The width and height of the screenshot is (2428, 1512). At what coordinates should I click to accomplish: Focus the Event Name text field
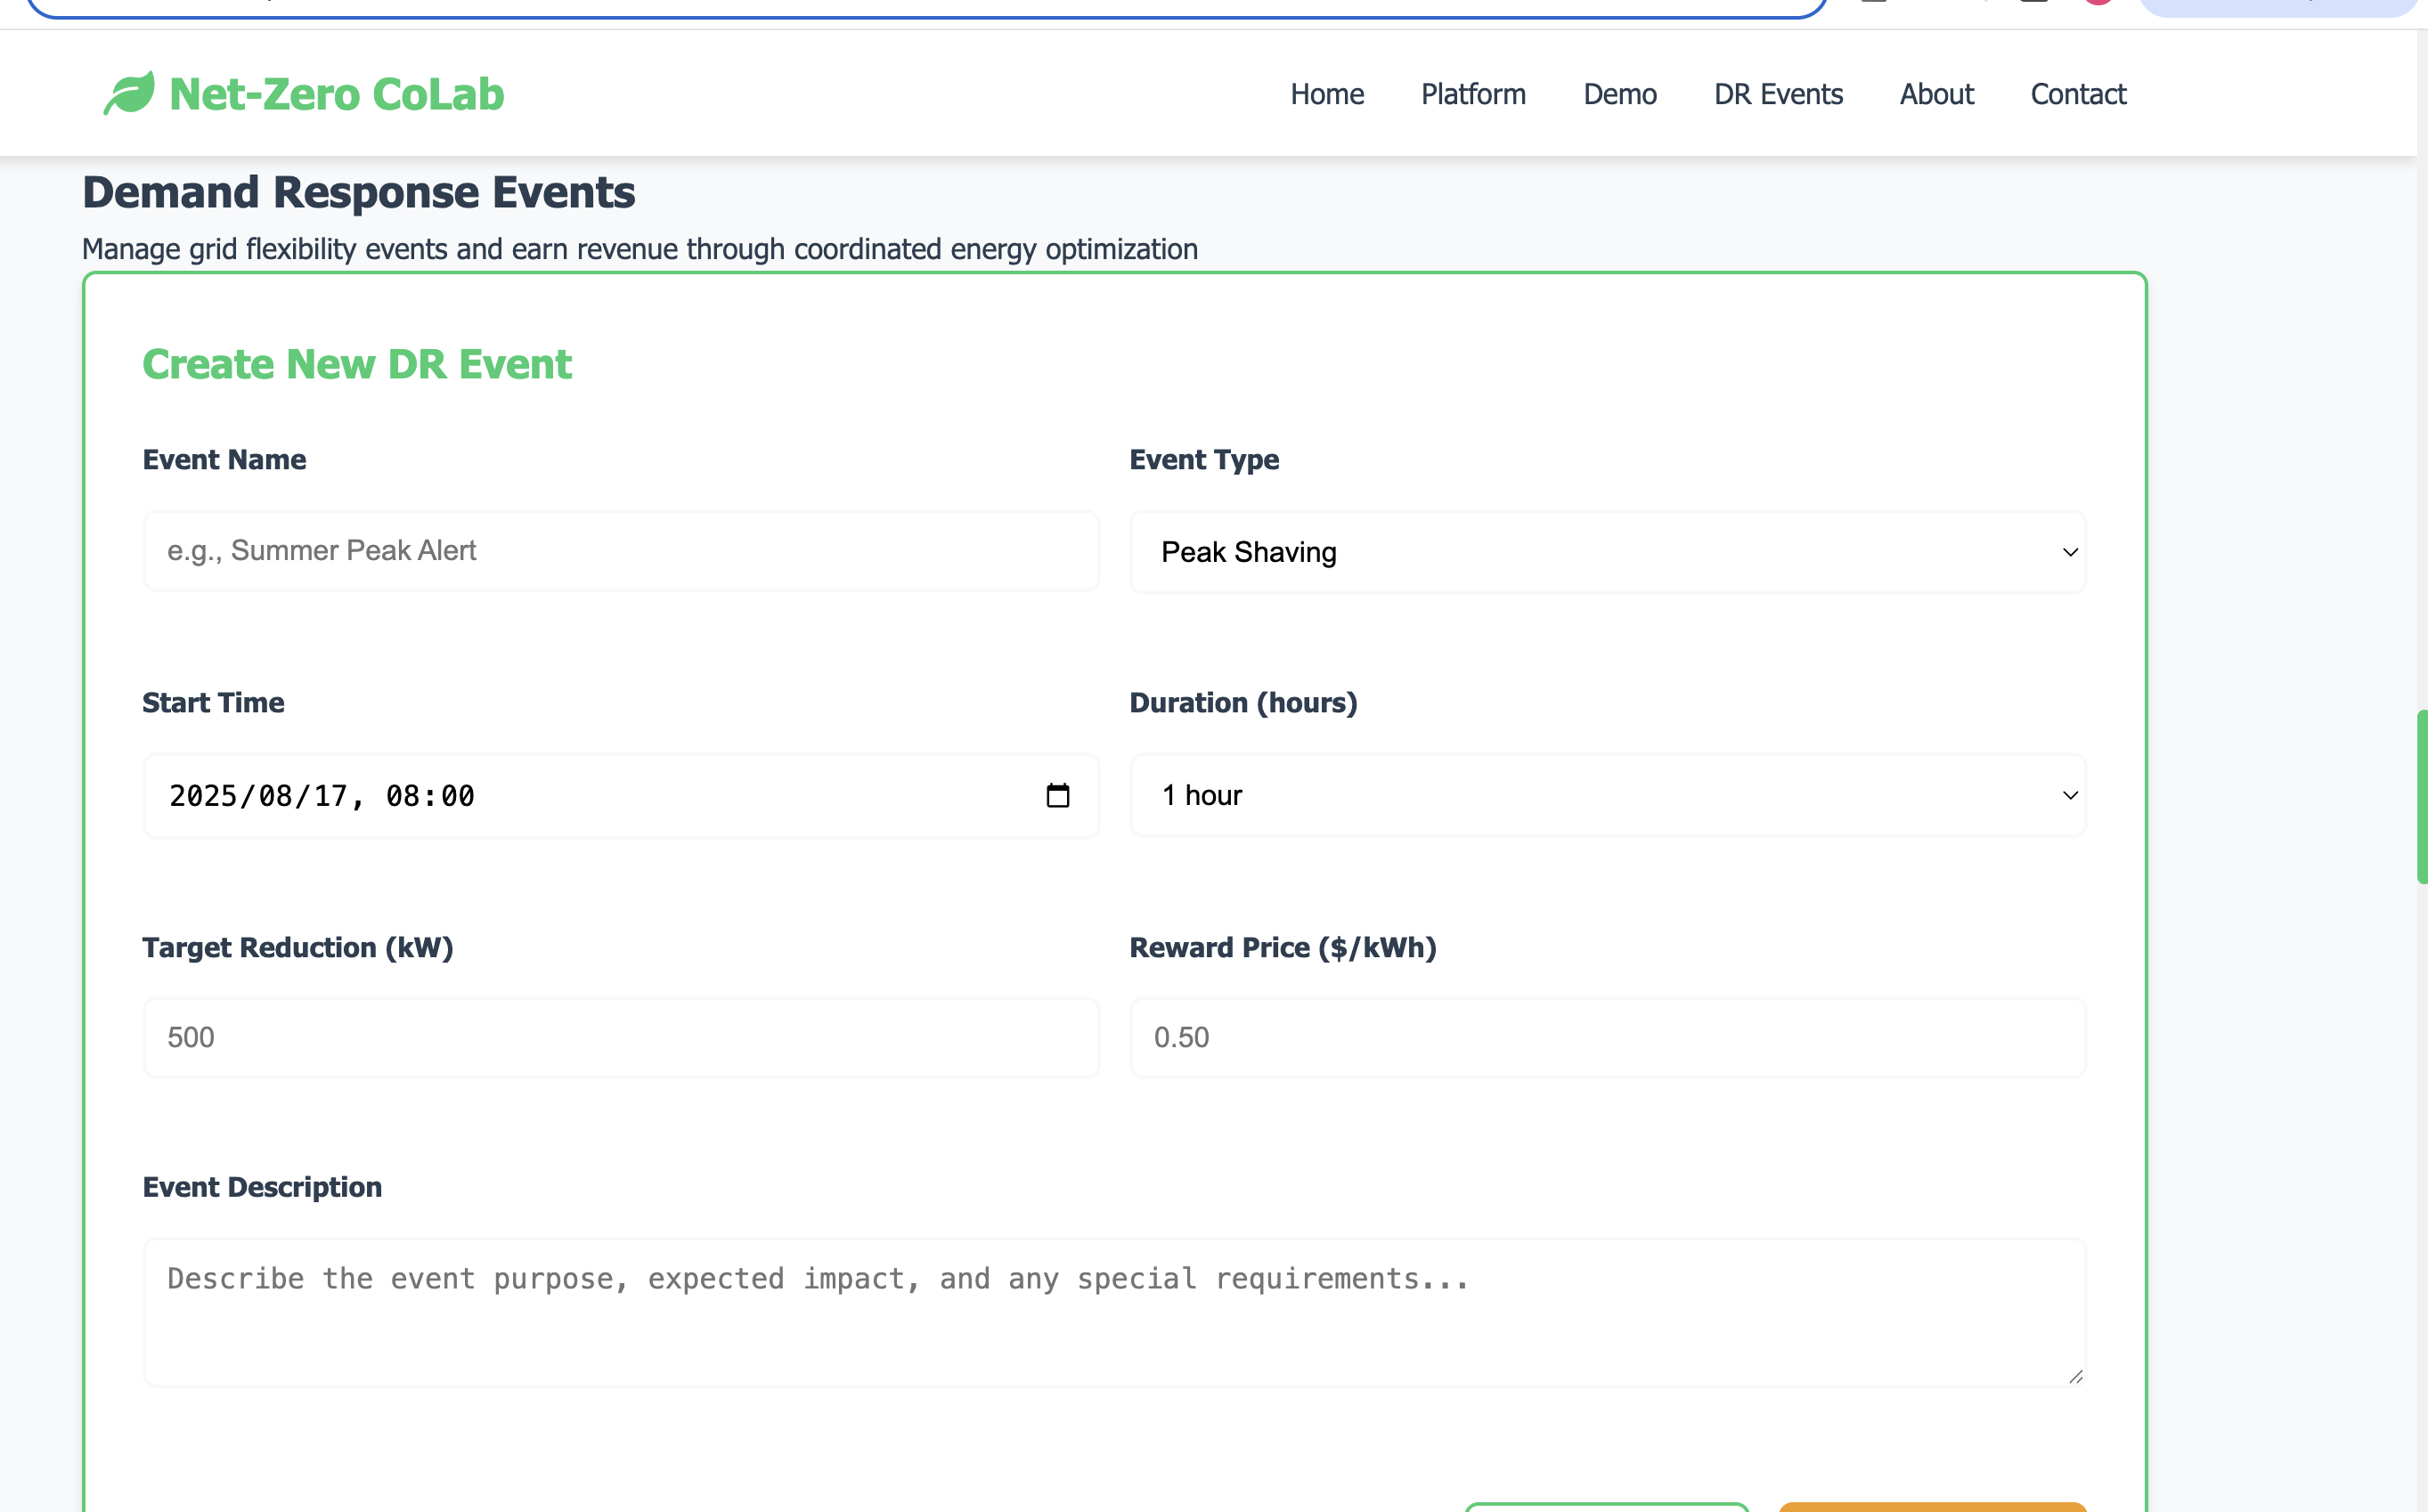tap(620, 551)
